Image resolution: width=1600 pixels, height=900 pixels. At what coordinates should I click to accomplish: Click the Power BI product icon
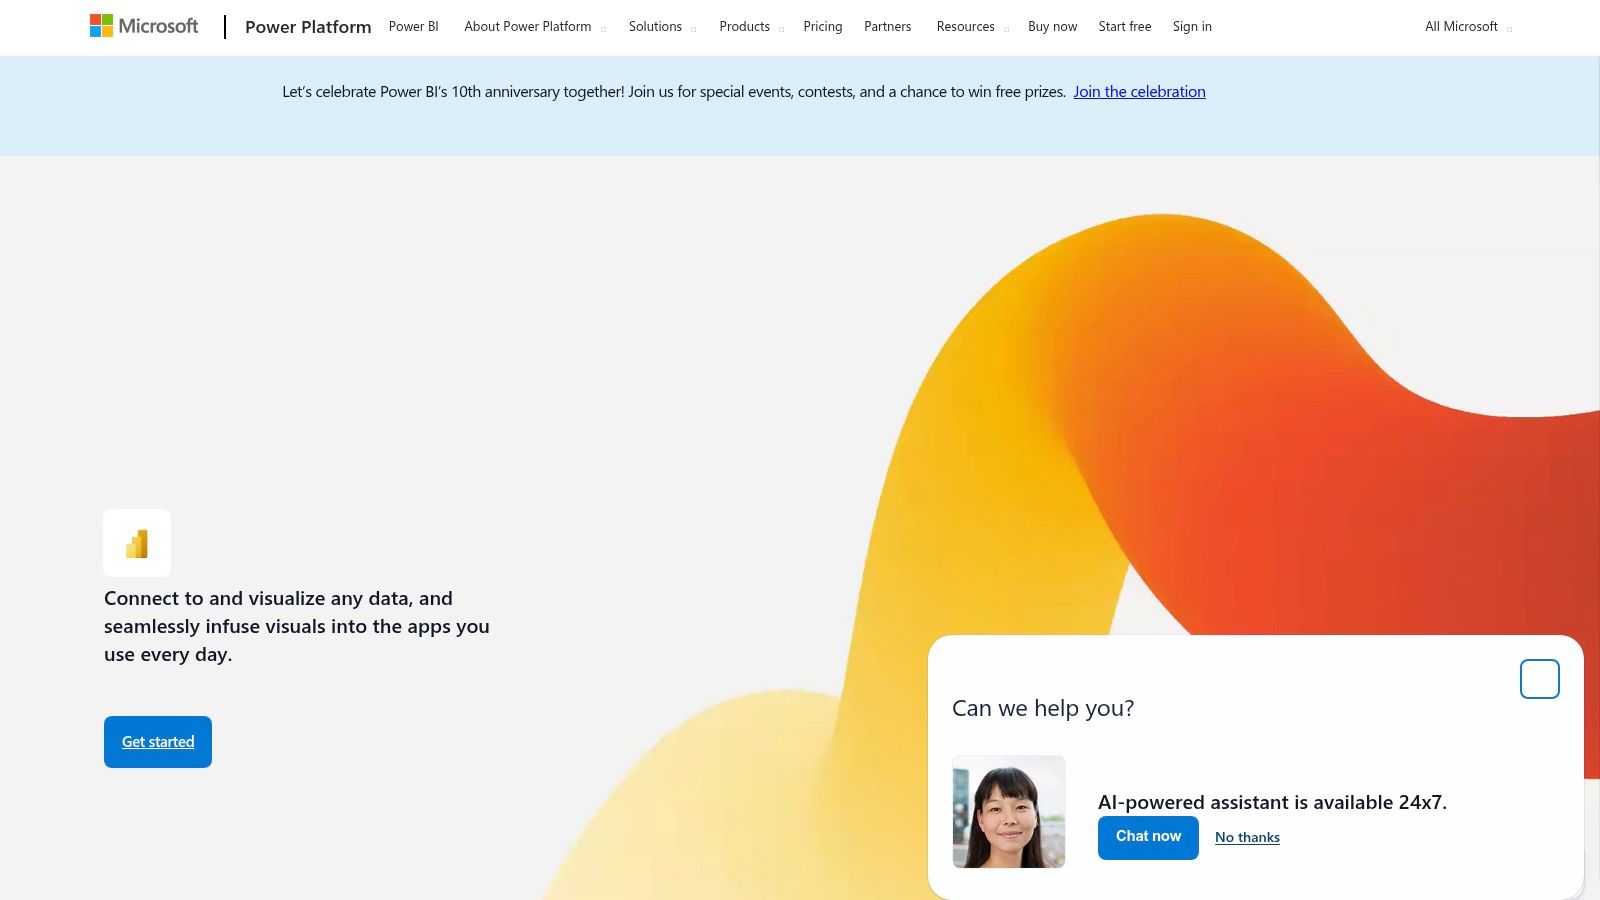click(x=137, y=543)
